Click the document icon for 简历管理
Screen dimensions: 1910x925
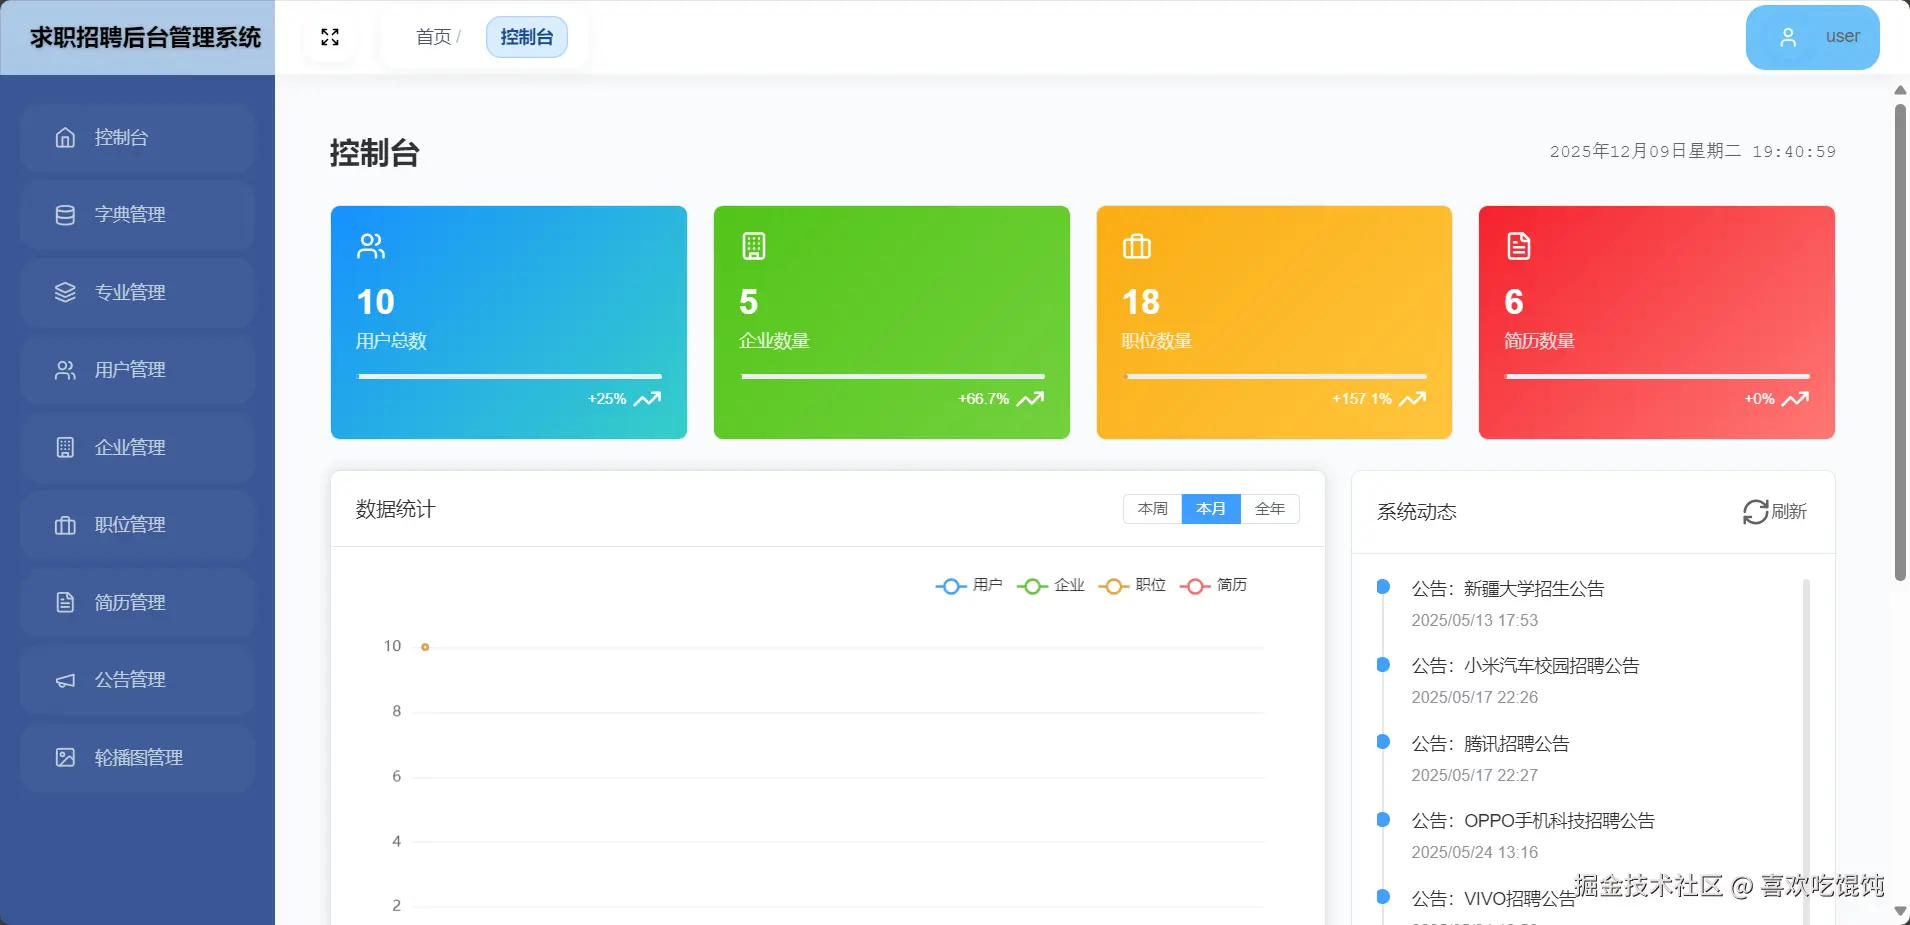coord(65,603)
